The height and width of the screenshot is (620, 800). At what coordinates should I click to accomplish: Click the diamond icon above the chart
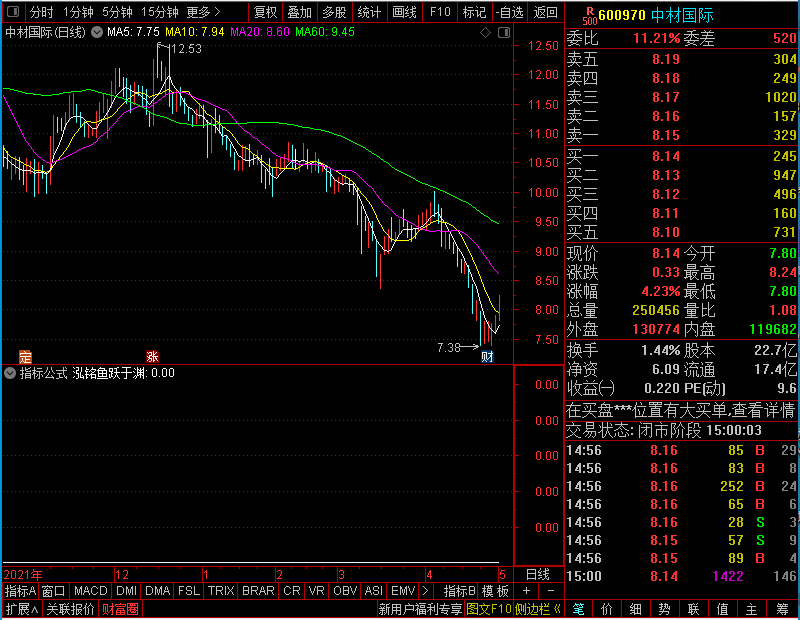point(486,33)
